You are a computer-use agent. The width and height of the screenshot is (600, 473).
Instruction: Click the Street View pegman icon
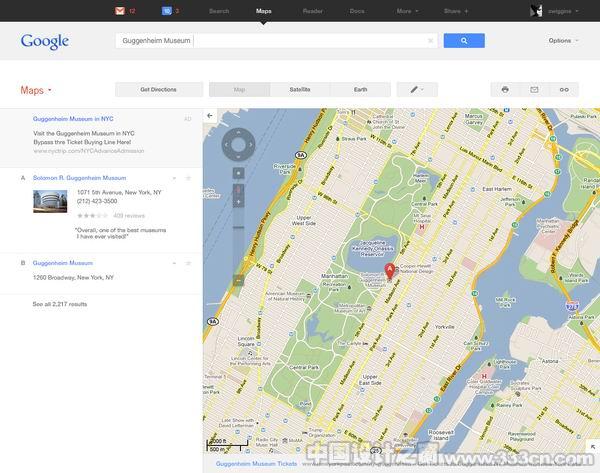pyautogui.click(x=238, y=190)
